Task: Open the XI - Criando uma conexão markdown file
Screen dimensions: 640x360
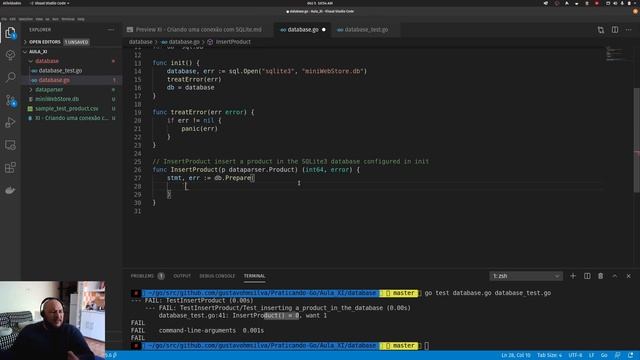Action: pos(71,118)
